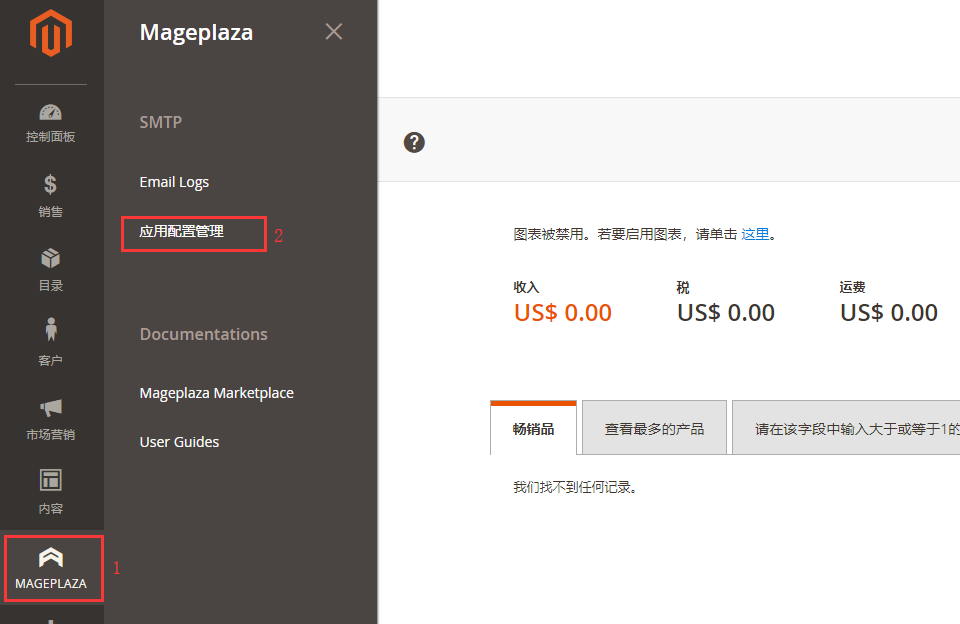
Task: Open the 控制面板 dashboard menu
Action: point(51,124)
